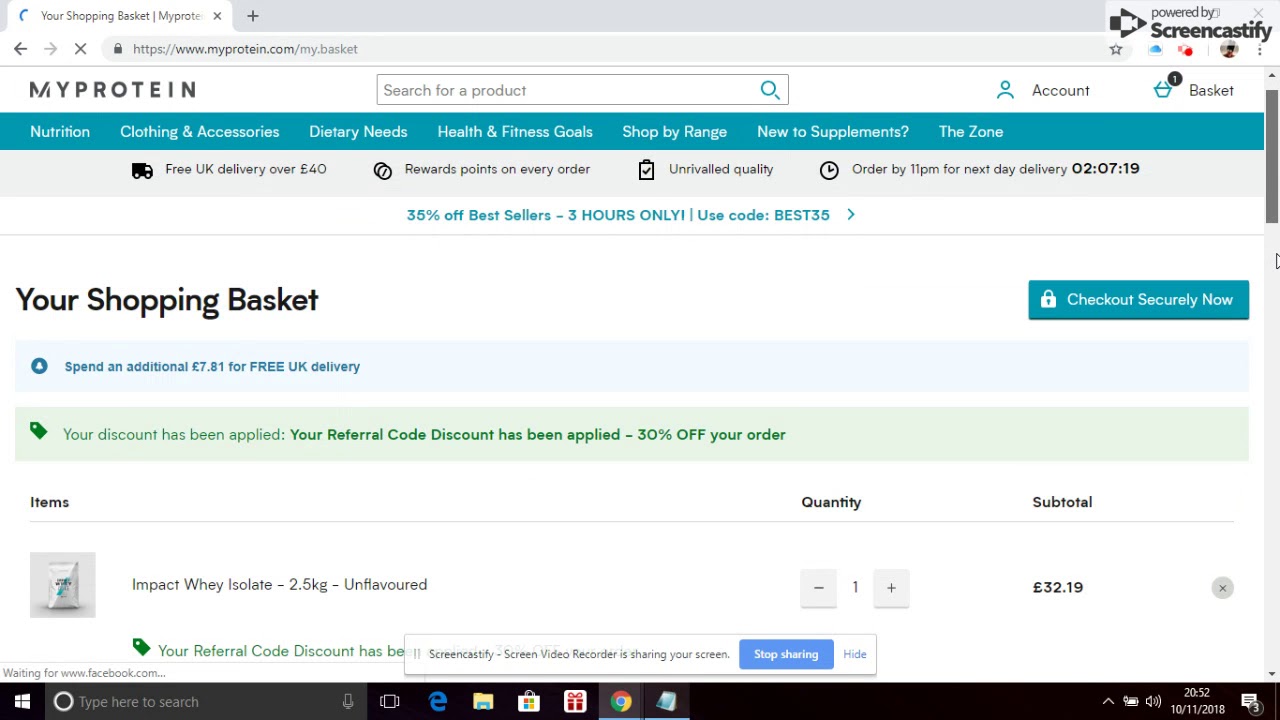Click 35% off Best Sellers promo link
The height and width of the screenshot is (720, 1280).
tap(618, 215)
